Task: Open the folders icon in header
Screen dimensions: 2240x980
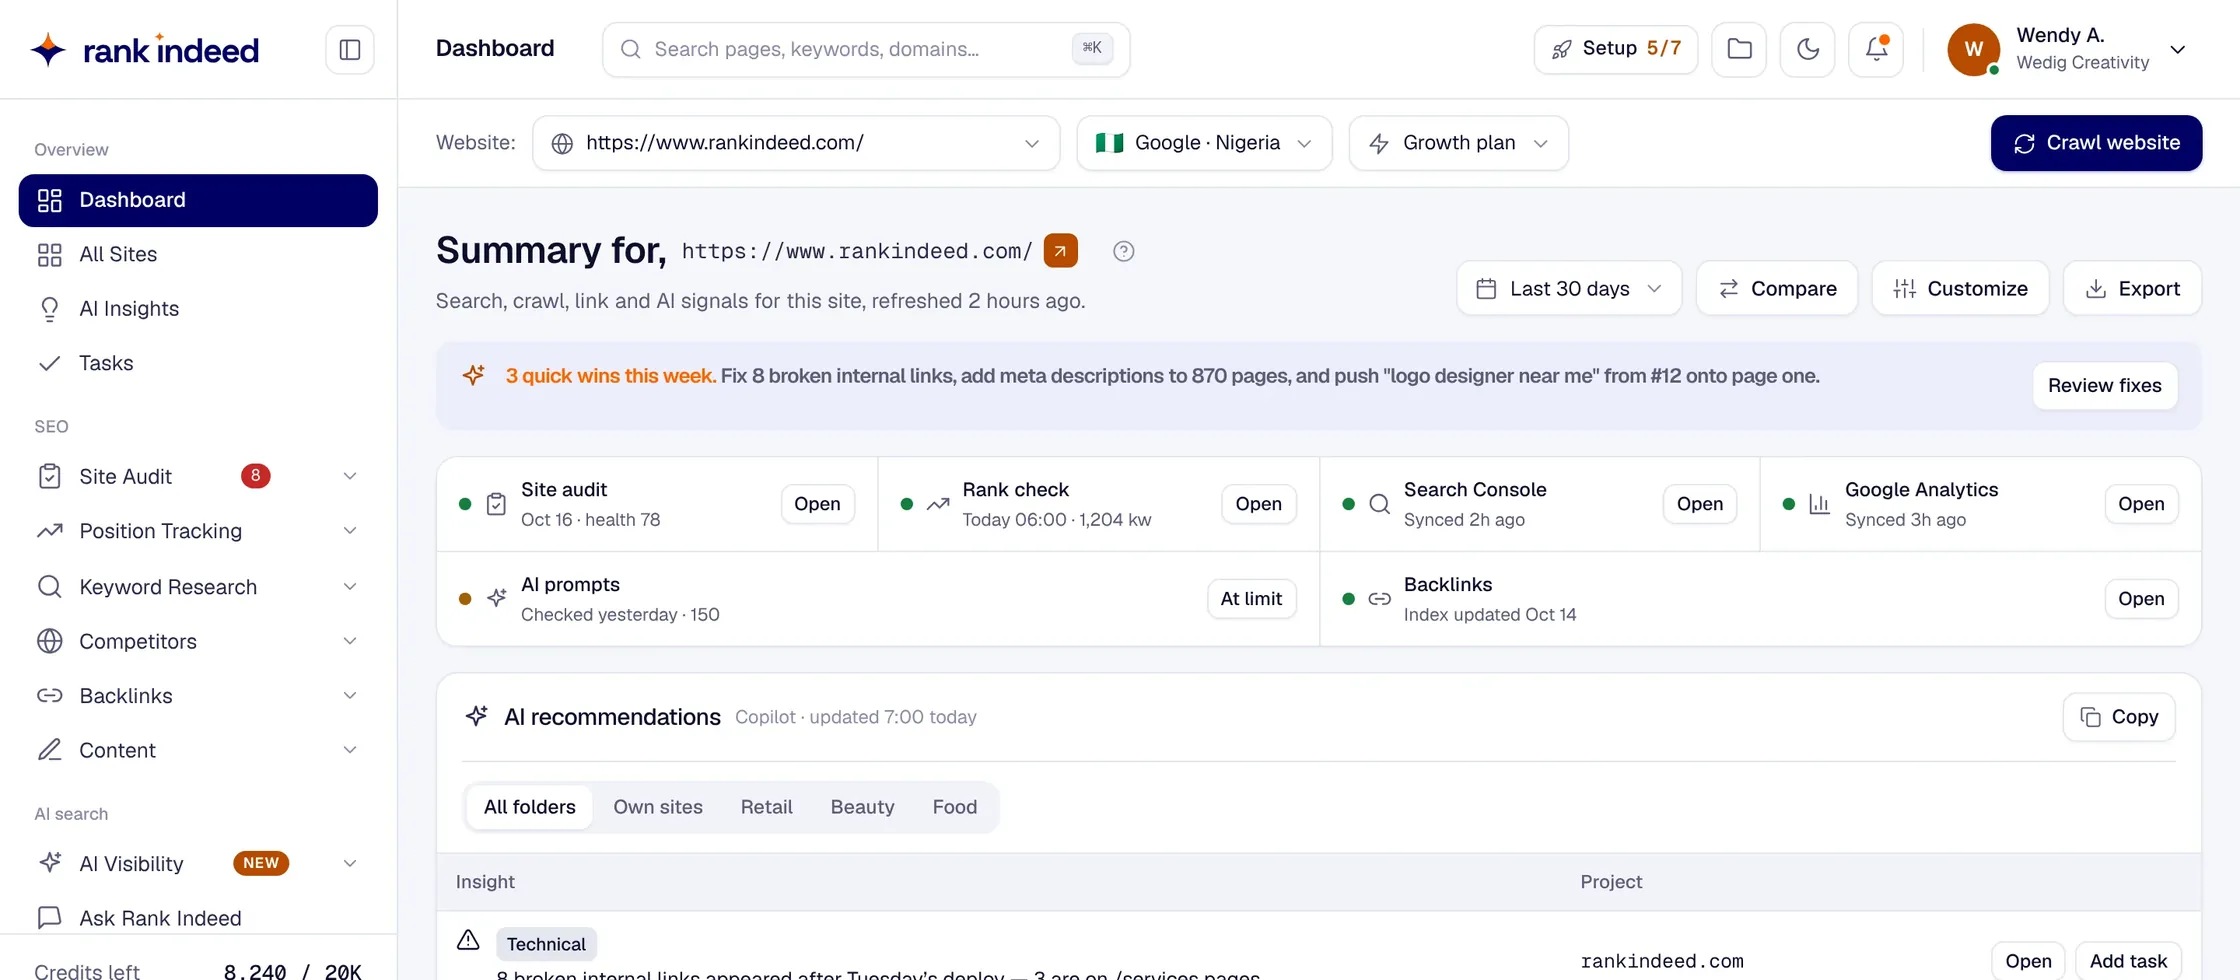Action: [1739, 49]
